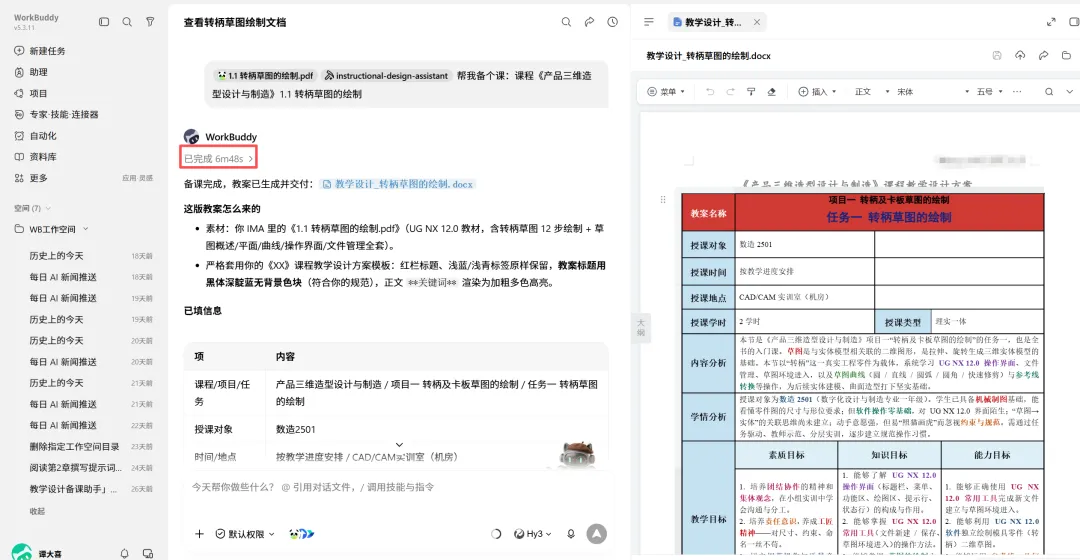Viewport: 1080px width, 560px height.
Task: Collapse the 空间 (7) spaces list
Action: pos(32,208)
